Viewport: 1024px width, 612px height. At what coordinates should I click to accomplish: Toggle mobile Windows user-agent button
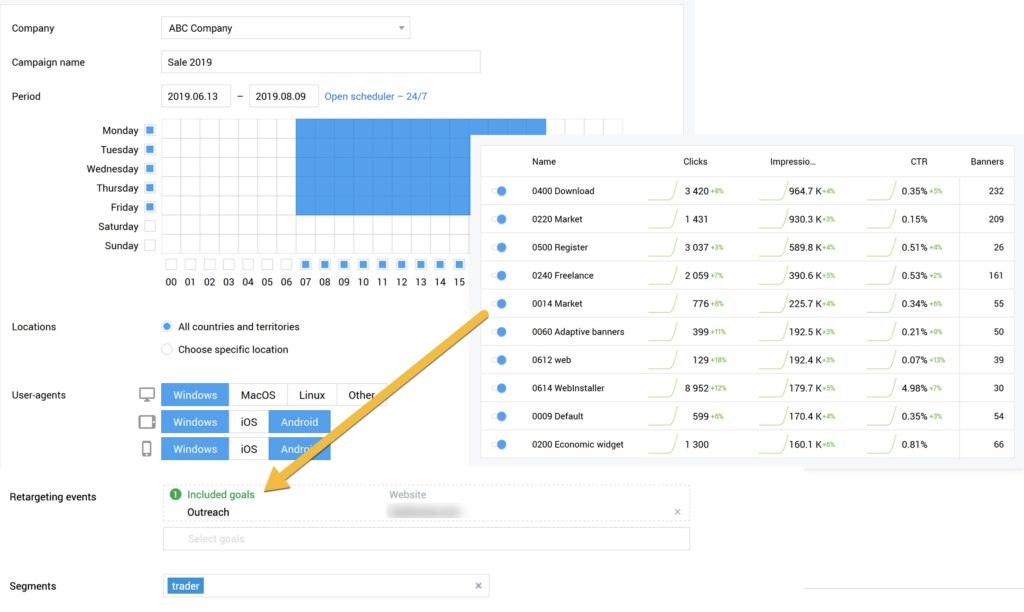(x=195, y=449)
